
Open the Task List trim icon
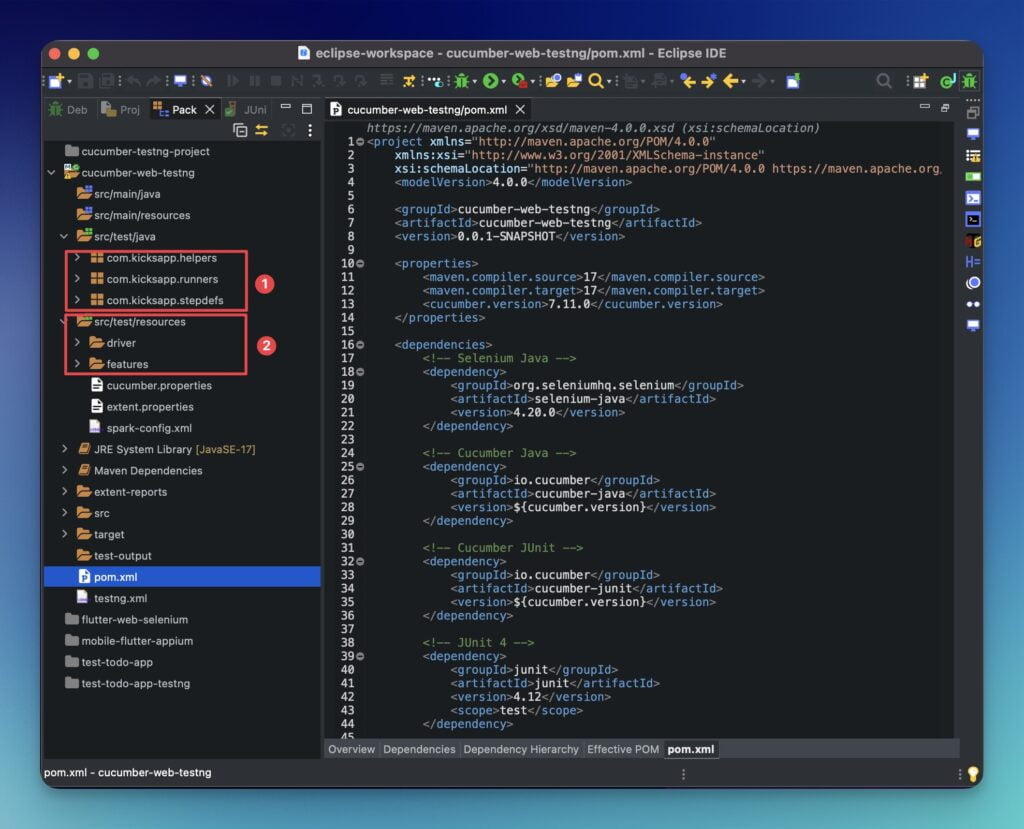click(973, 155)
